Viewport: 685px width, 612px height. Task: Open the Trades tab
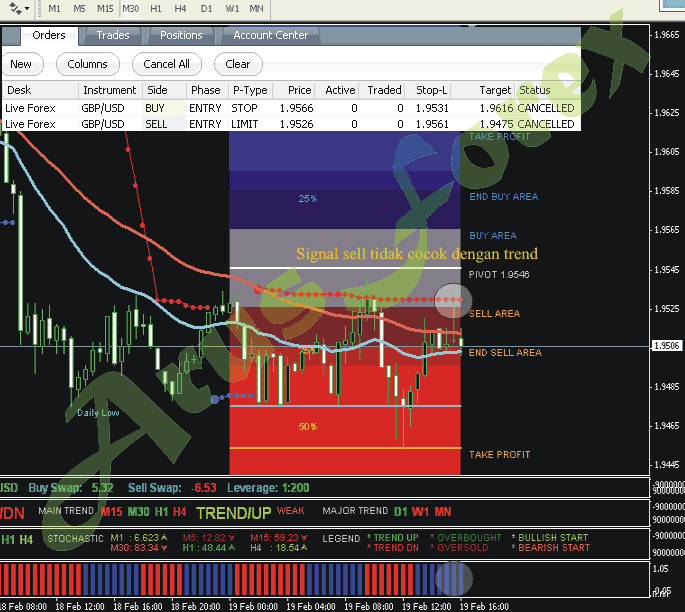pyautogui.click(x=113, y=35)
